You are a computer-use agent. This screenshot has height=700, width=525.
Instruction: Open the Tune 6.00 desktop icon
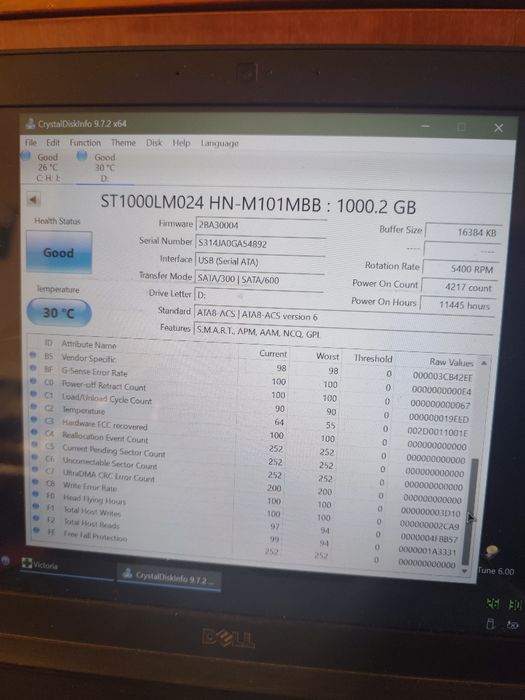(x=495, y=561)
